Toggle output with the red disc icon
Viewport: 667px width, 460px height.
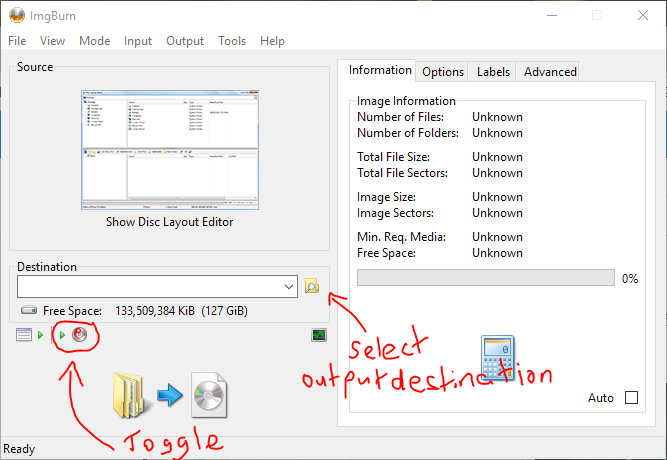tap(80, 335)
